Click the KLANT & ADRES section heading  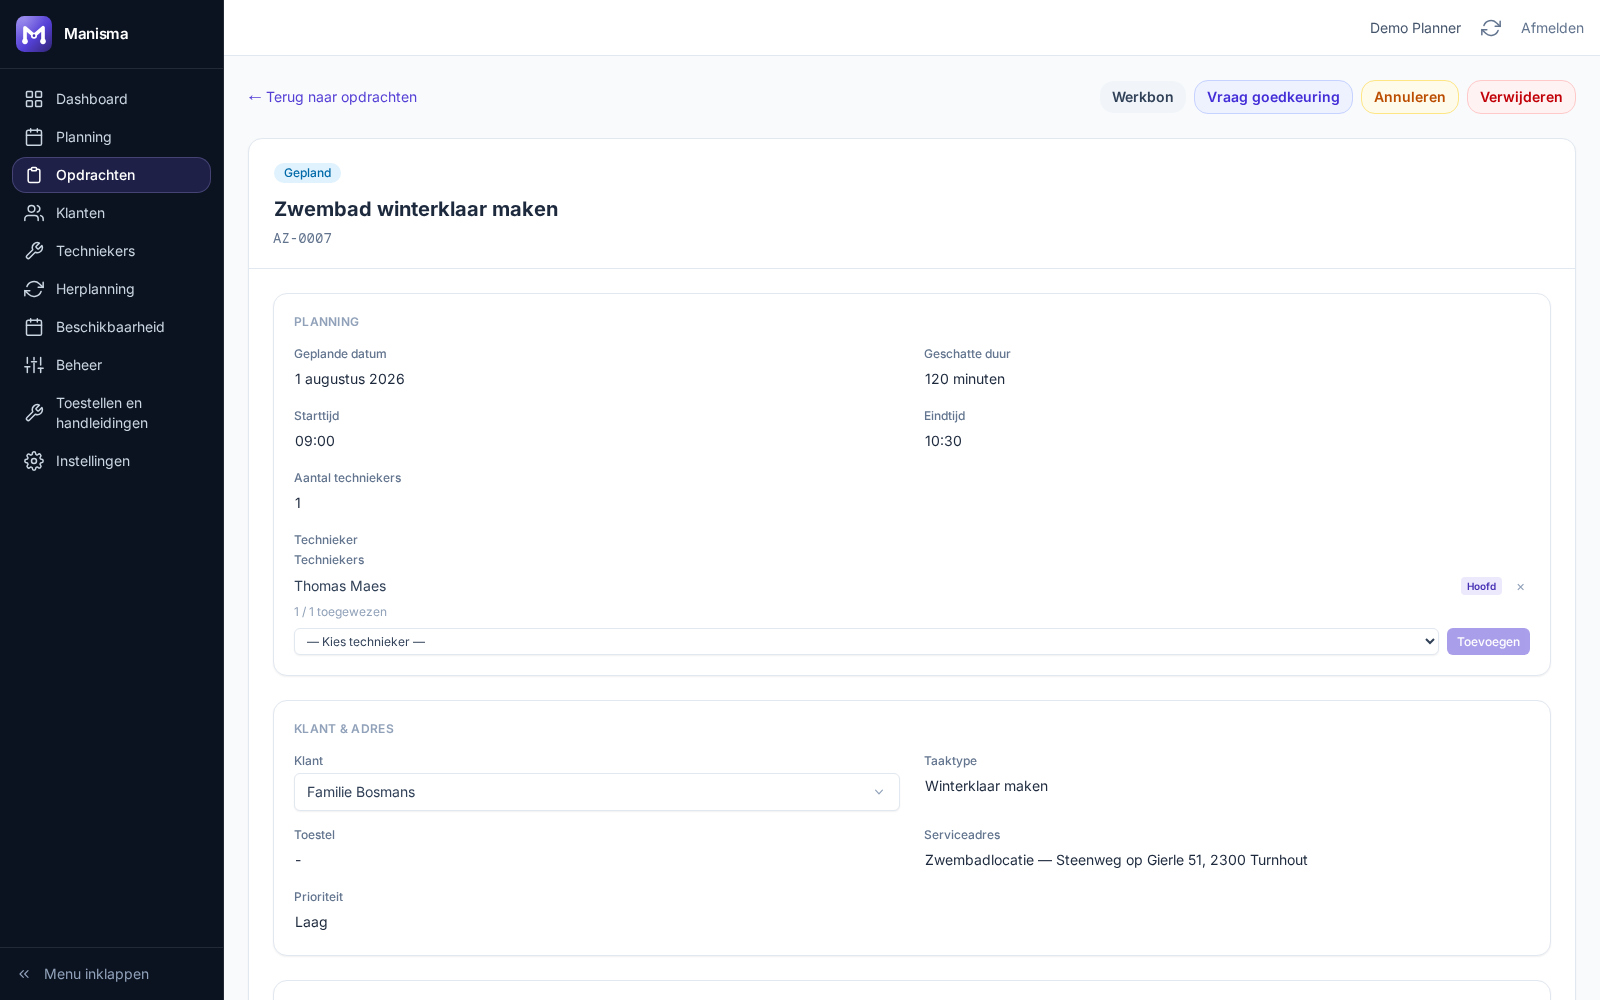[344, 729]
